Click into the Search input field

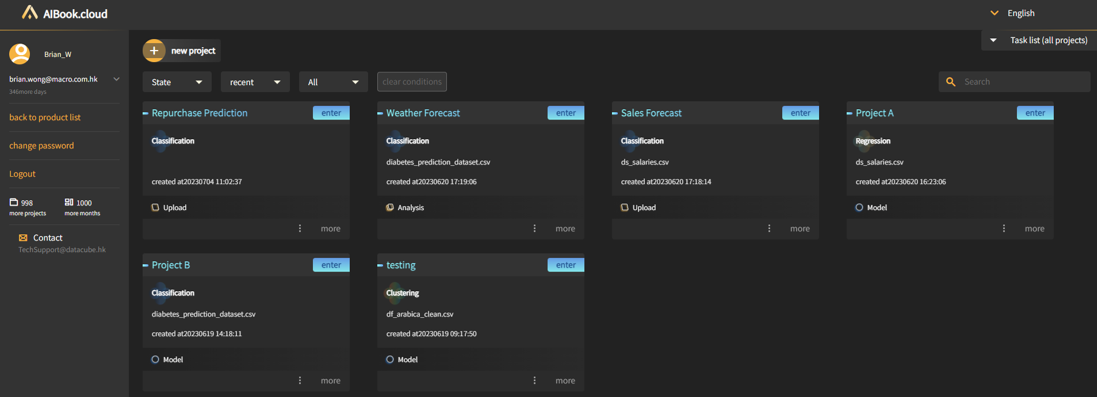point(1014,82)
